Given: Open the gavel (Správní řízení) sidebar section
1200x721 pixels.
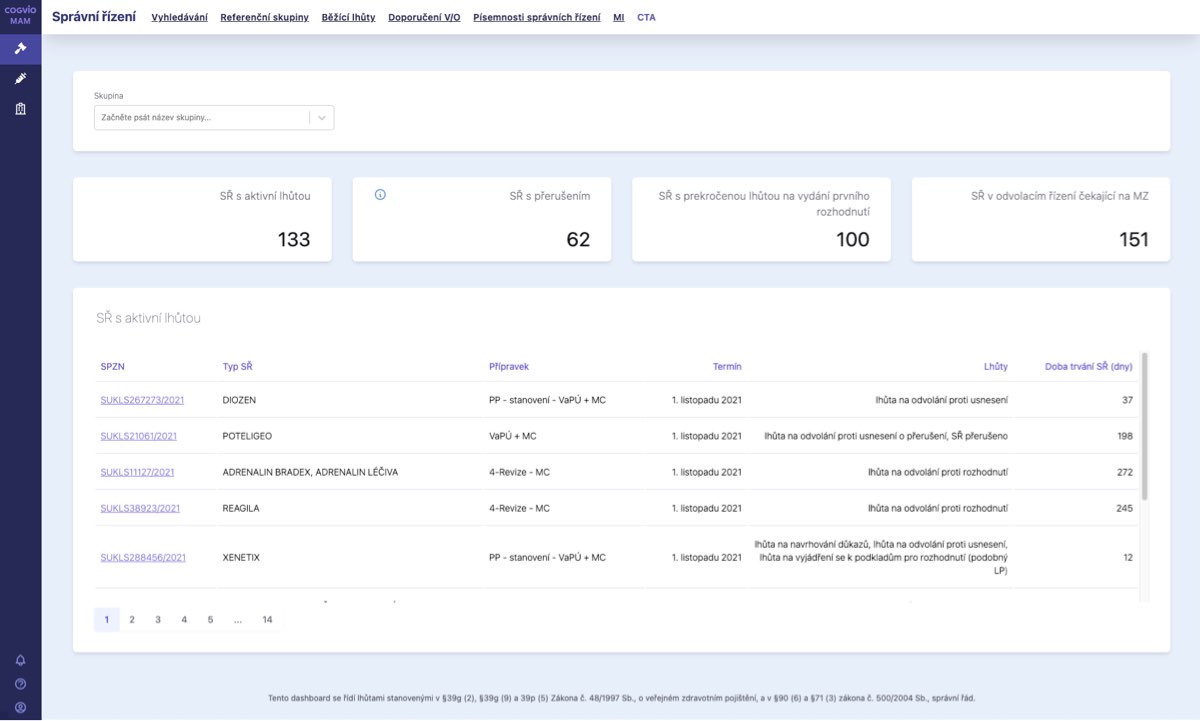Looking at the screenshot, I should click(x=20, y=48).
